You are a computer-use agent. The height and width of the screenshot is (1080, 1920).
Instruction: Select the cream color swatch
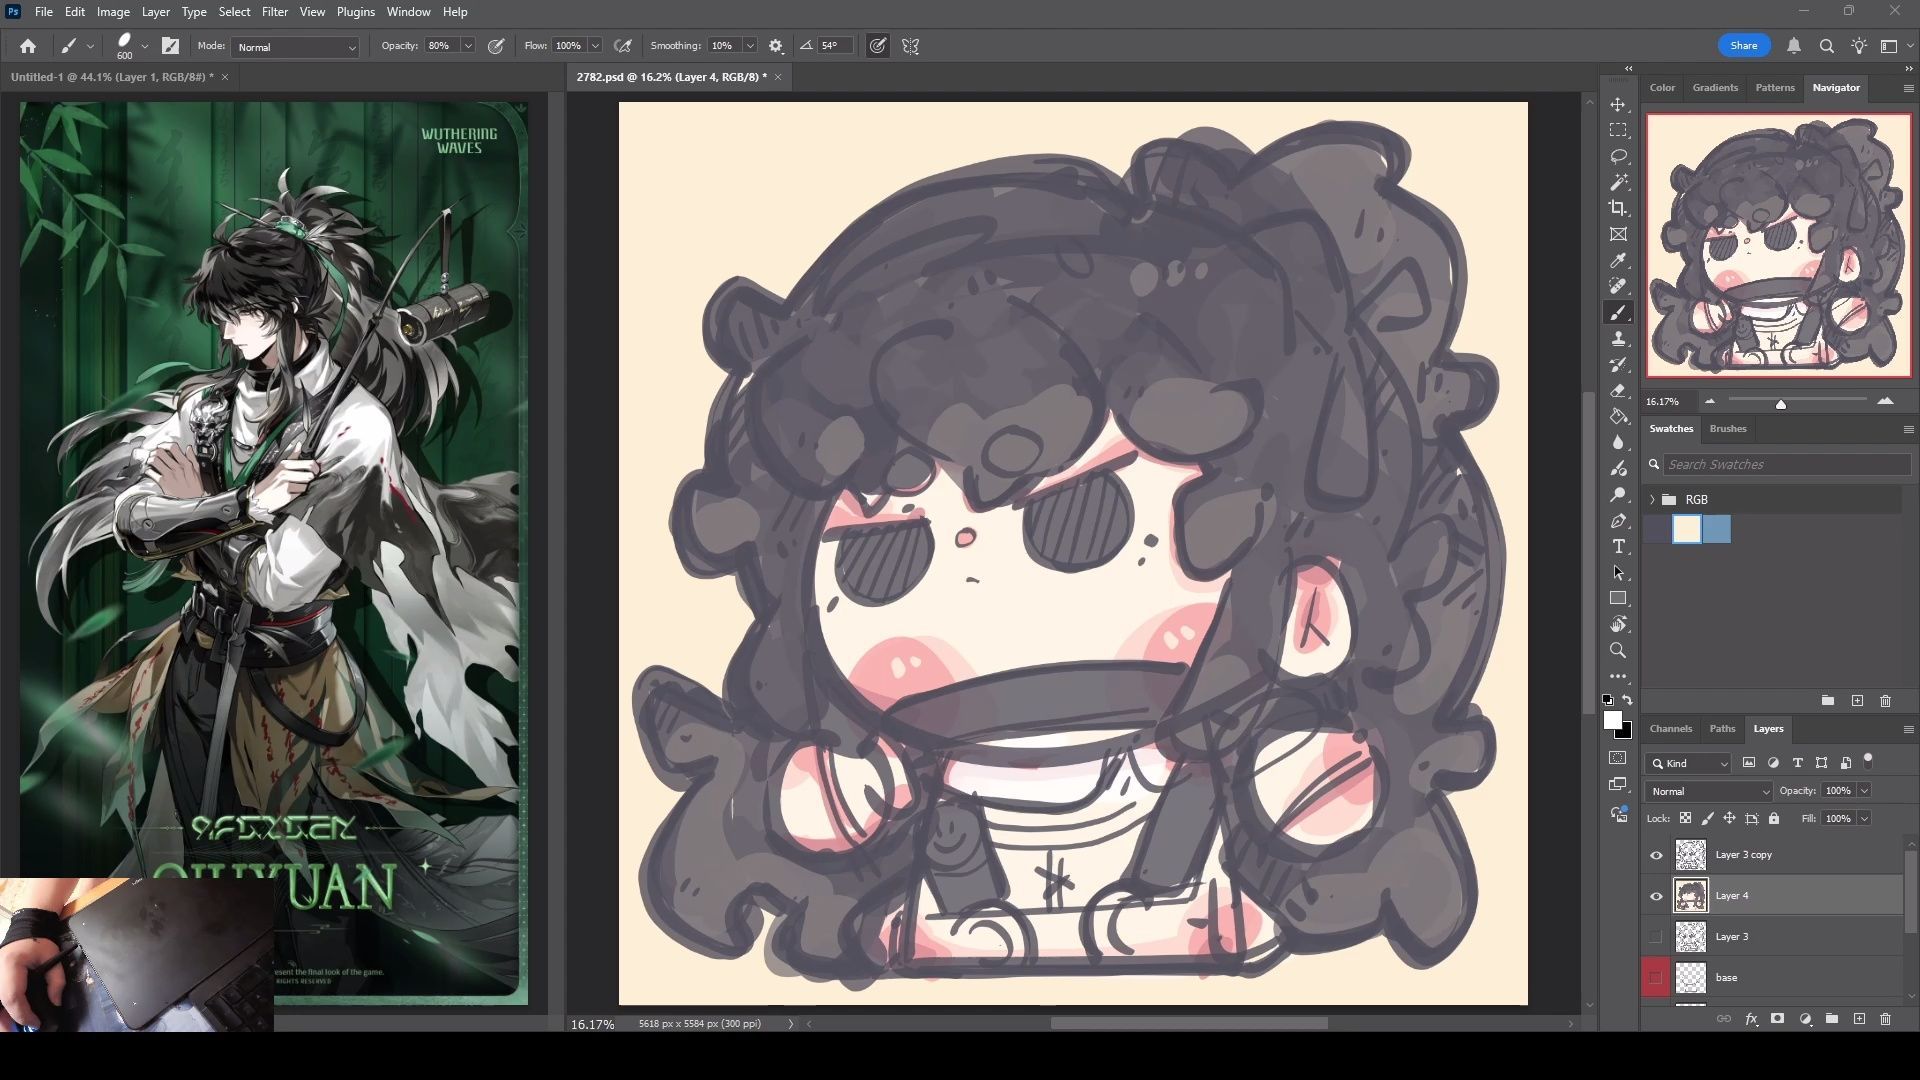tap(1687, 530)
